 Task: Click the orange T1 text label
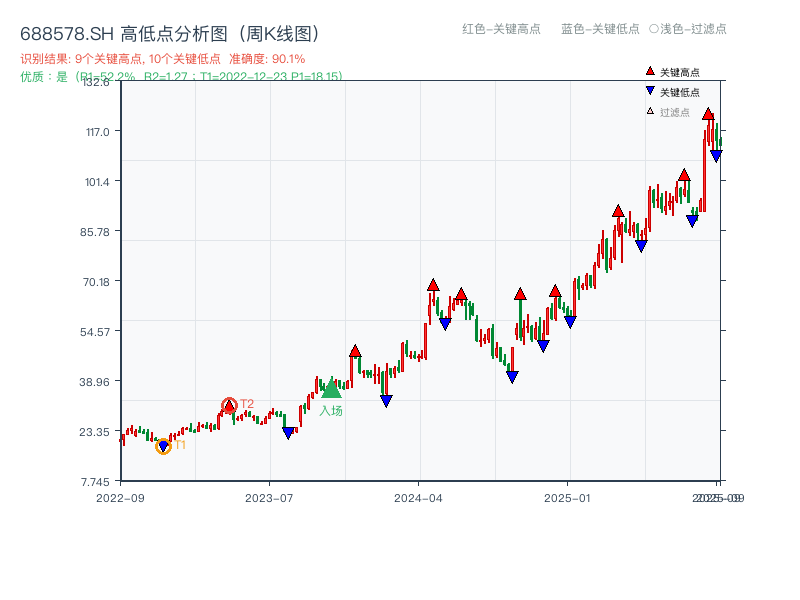click(180, 445)
